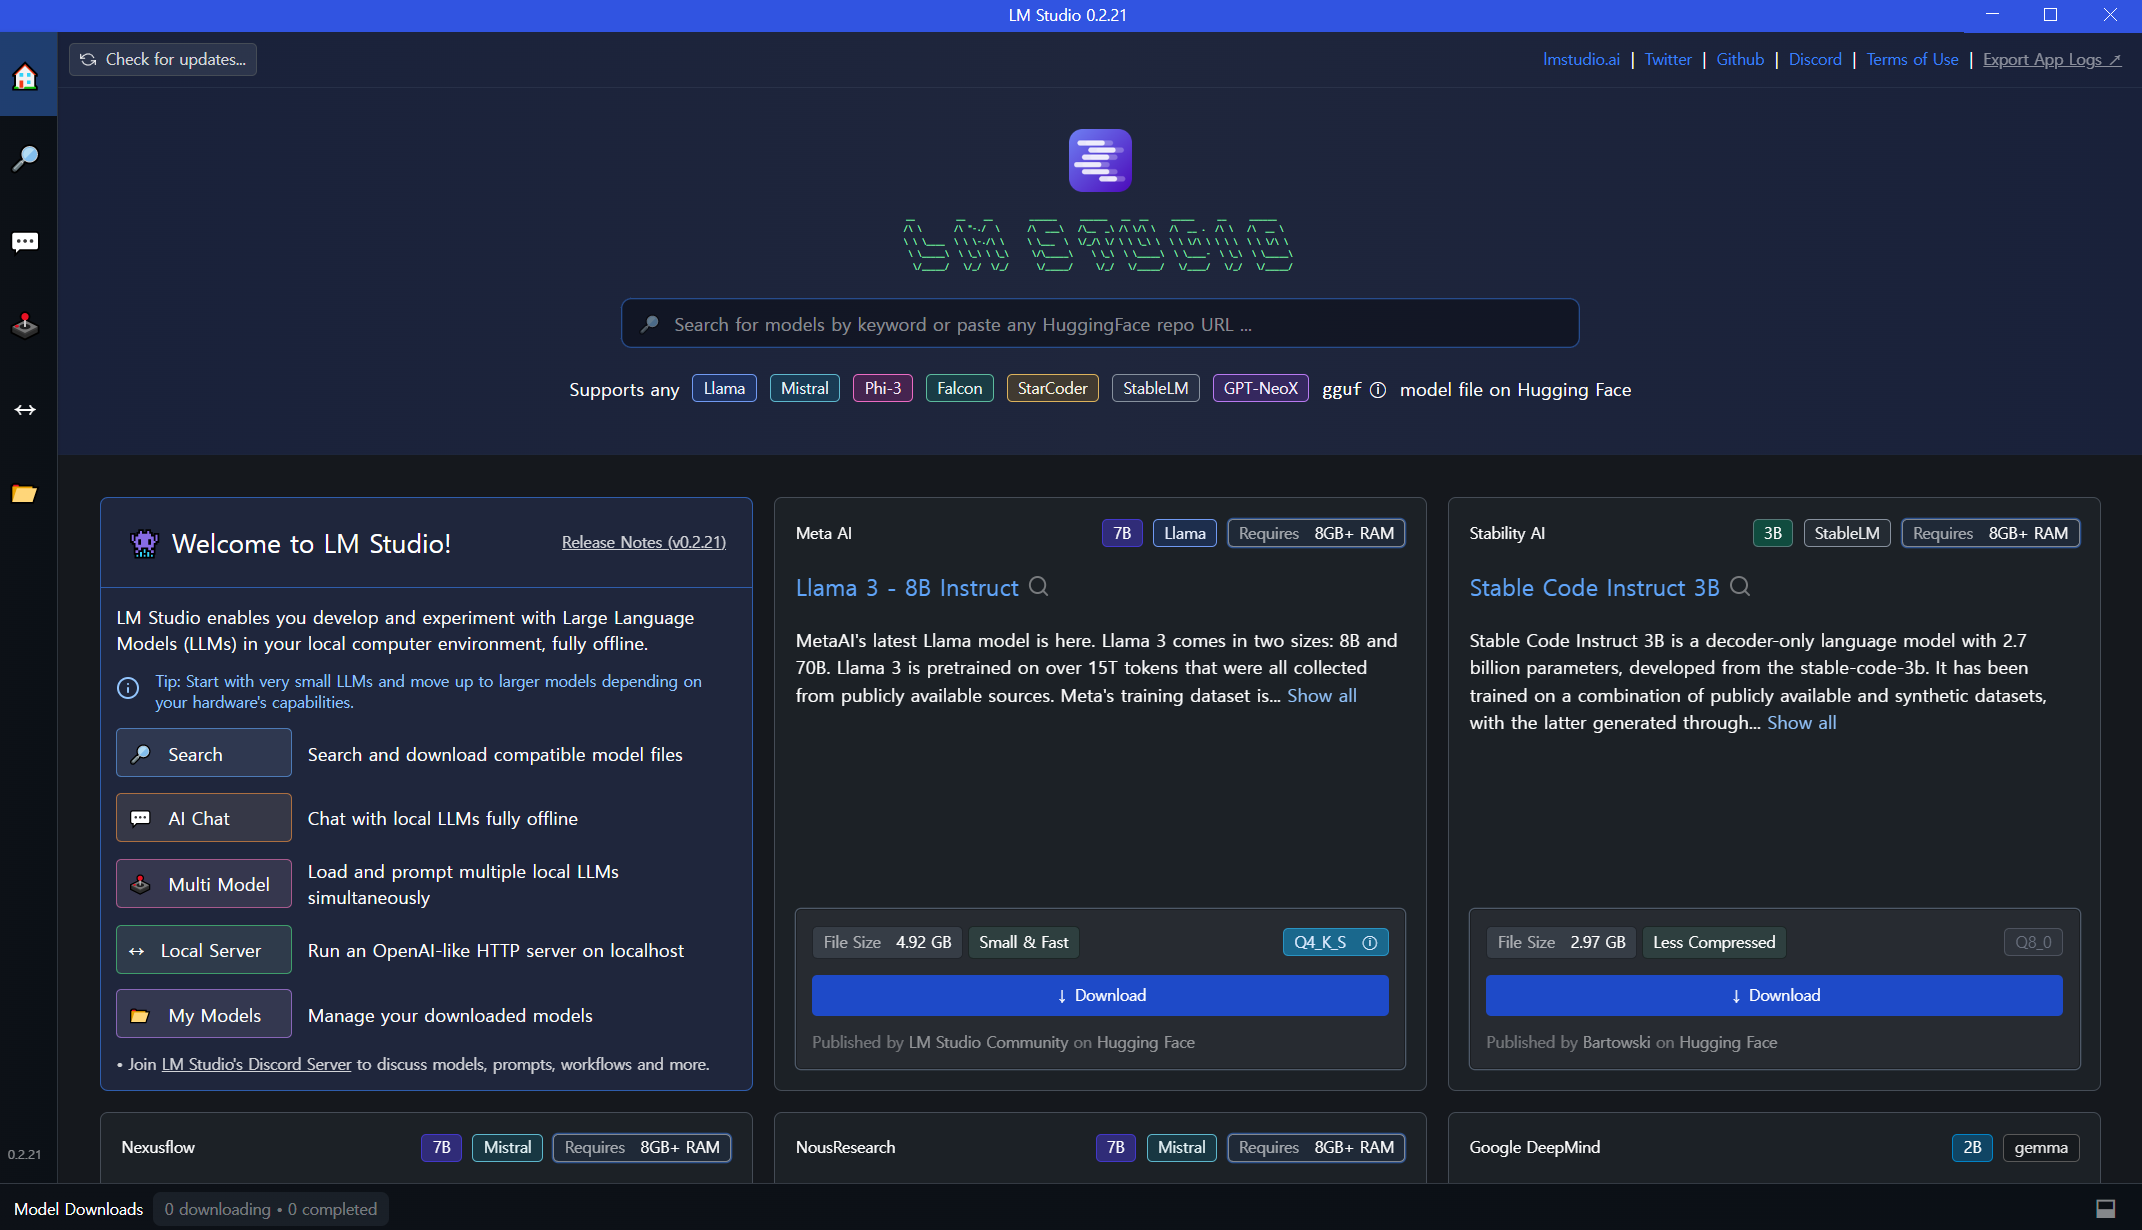Open the Home tab in sidebar
Image resolution: width=2142 pixels, height=1230 pixels.
(x=25, y=76)
